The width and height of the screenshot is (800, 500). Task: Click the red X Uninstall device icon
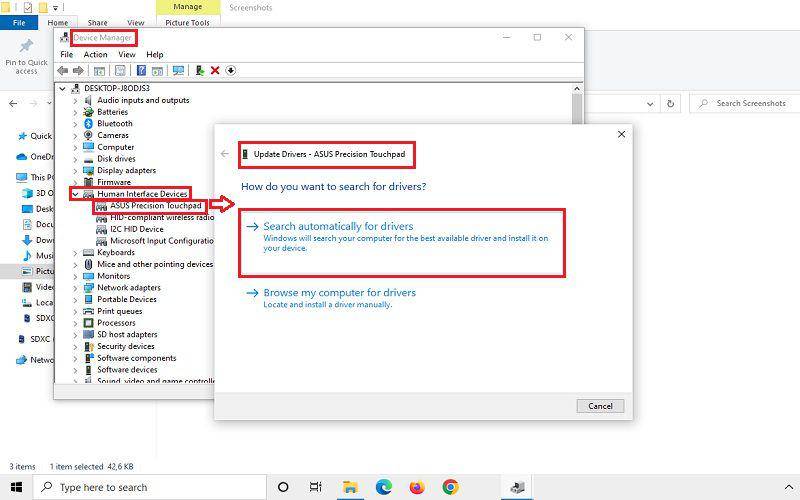click(215, 70)
